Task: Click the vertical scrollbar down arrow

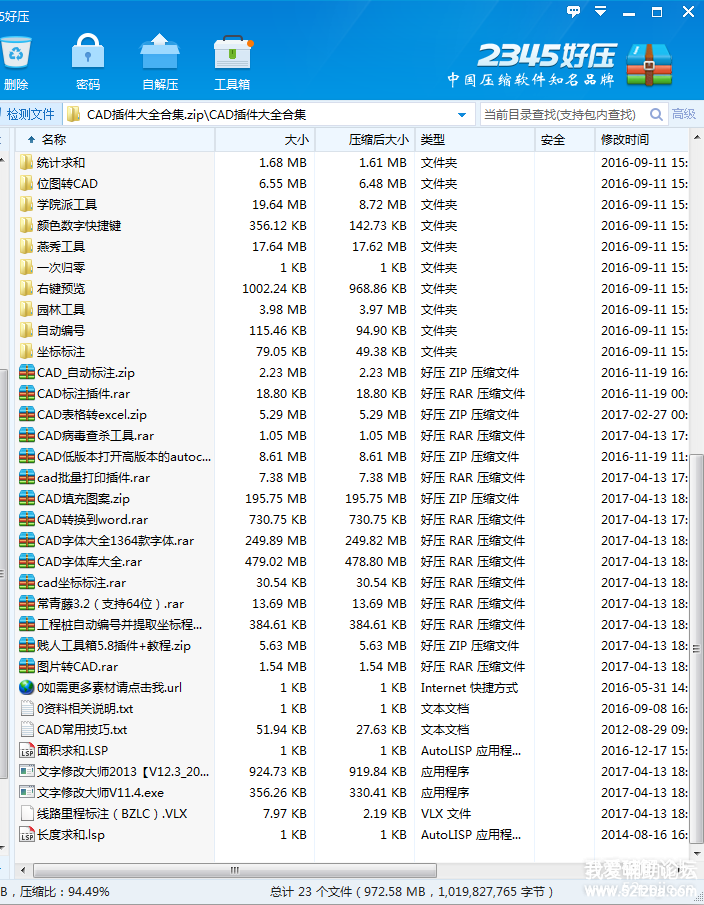Action: (696, 852)
